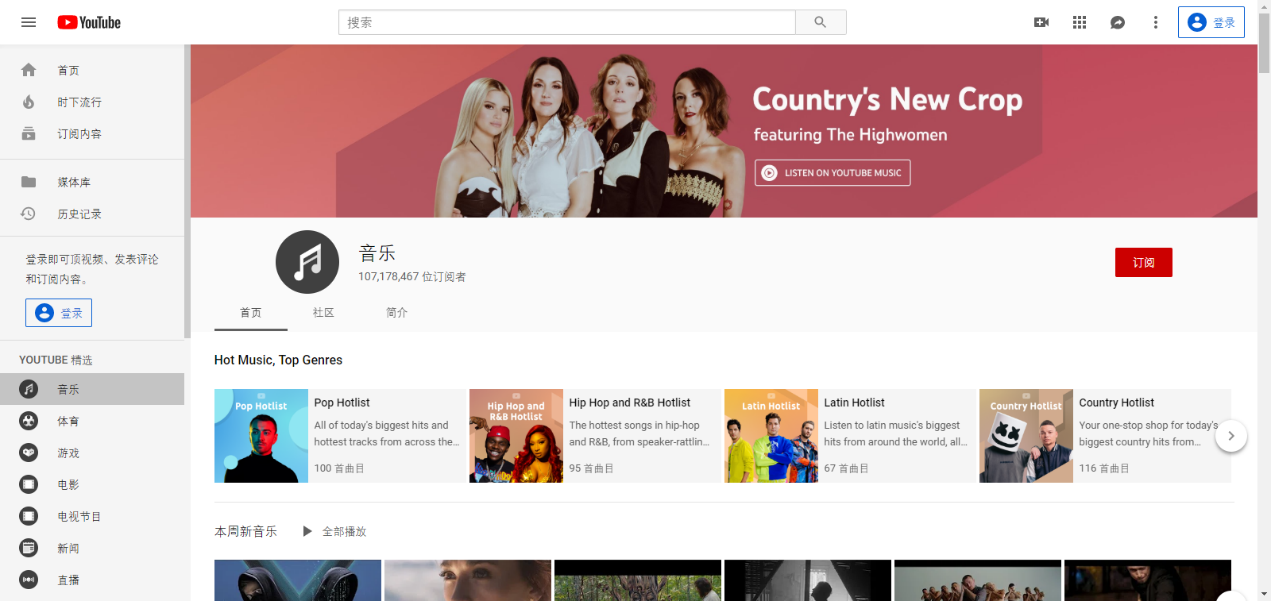Click next arrow on Hot Music carousel
1271x601 pixels.
(1231, 436)
